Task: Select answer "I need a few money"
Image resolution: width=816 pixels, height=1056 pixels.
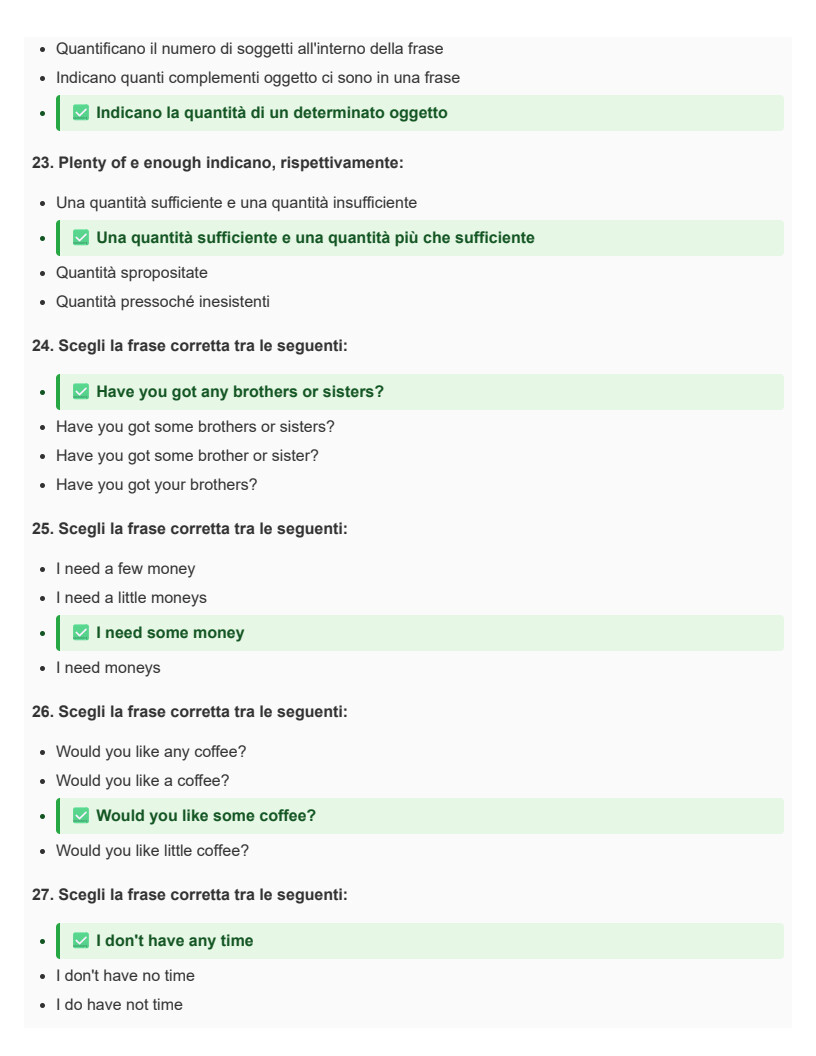Action: pos(125,569)
